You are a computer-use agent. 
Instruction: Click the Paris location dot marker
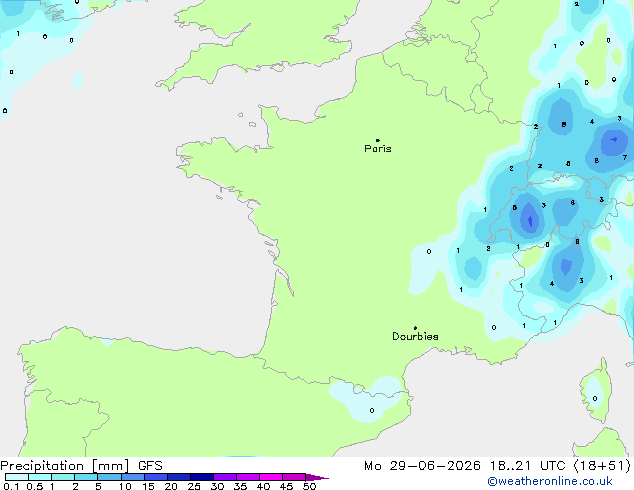point(378,140)
